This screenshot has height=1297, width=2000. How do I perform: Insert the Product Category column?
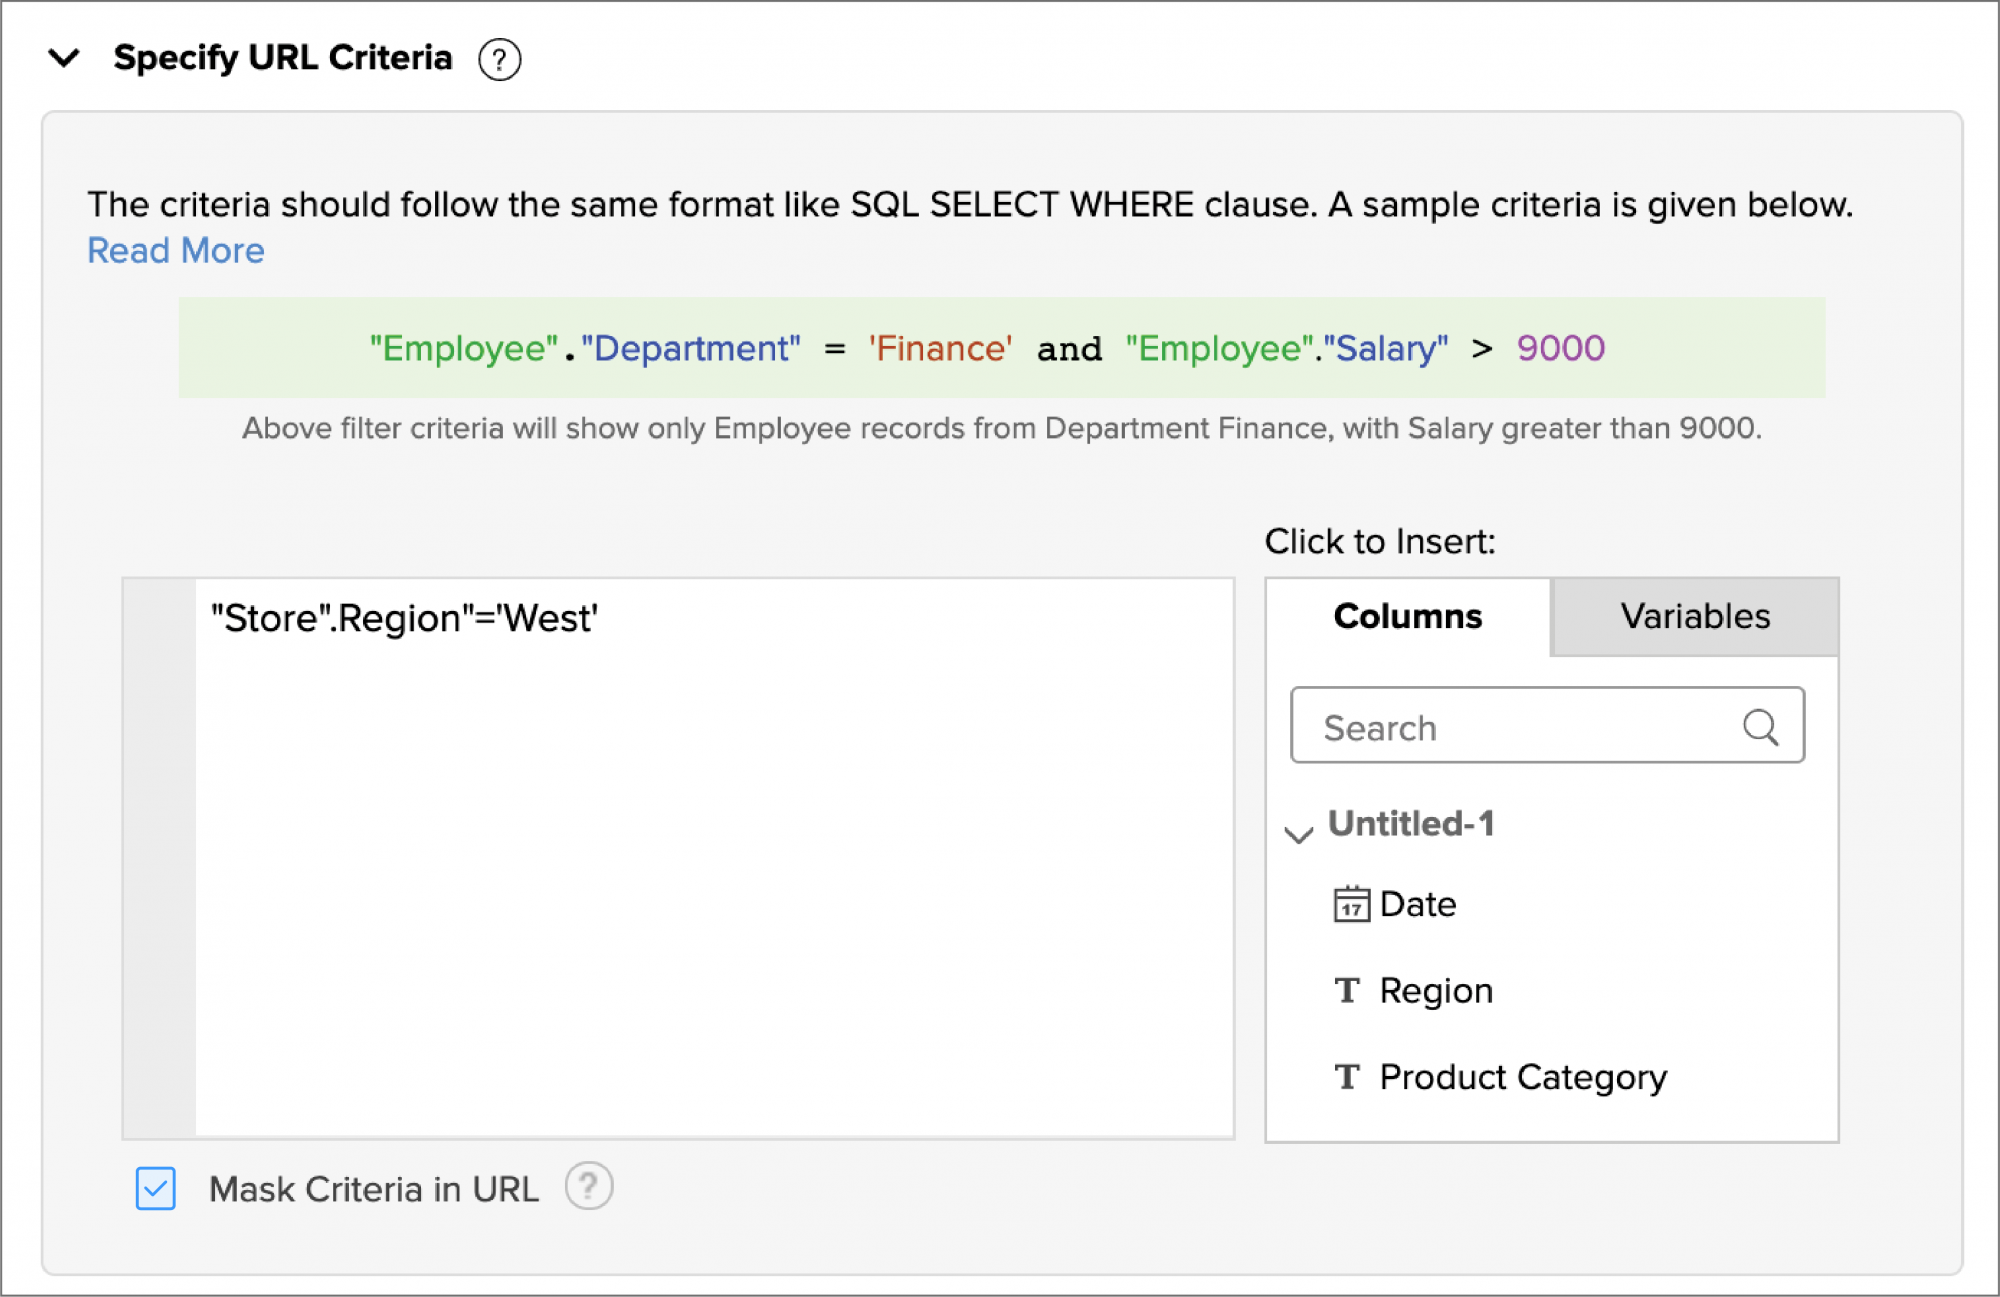pos(1521,1077)
